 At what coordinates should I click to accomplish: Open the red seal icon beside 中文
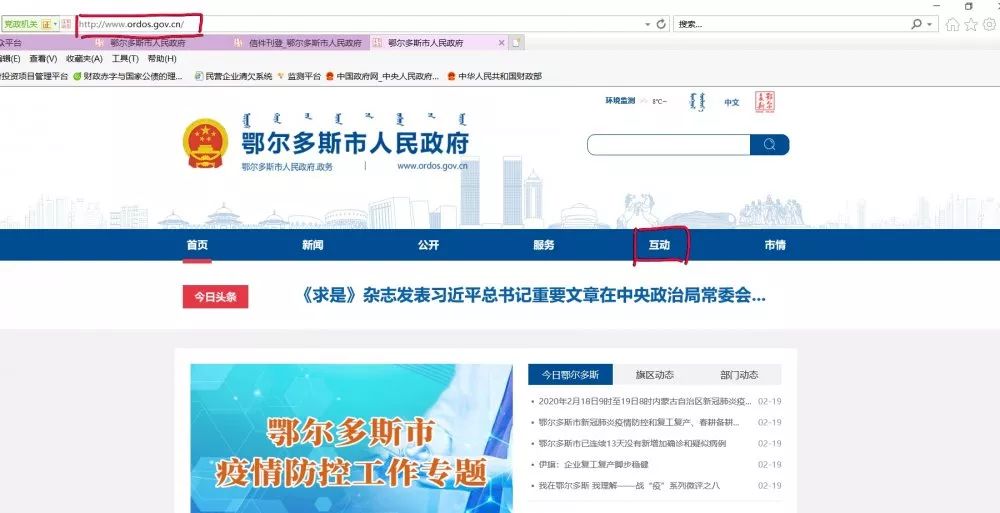764,102
